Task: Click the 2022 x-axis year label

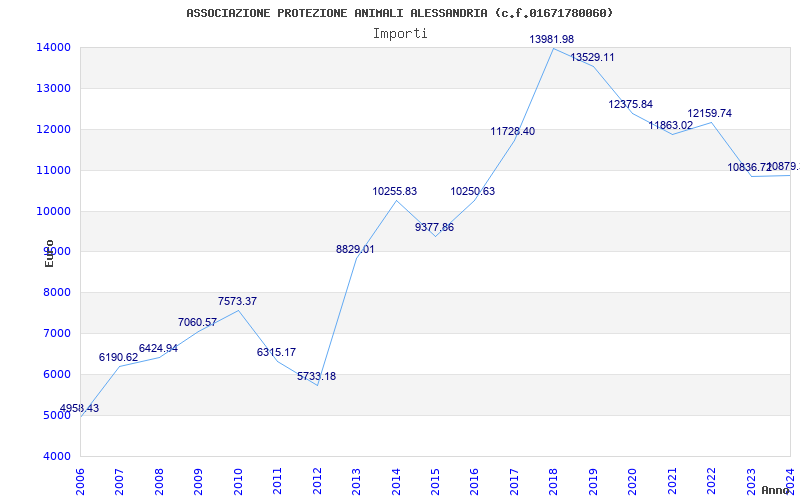Action: coord(711,481)
